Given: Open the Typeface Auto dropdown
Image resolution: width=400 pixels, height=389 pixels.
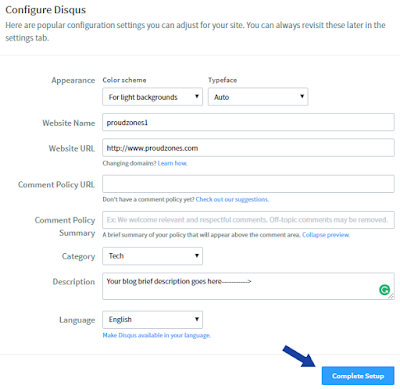Looking at the screenshot, I should (258, 97).
